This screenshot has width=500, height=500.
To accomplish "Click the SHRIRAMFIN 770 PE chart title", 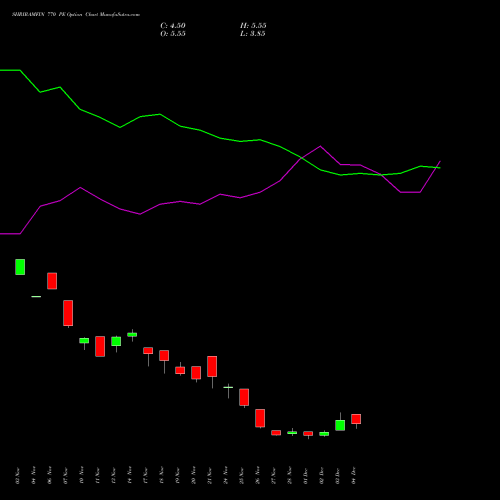I will click(x=76, y=15).
